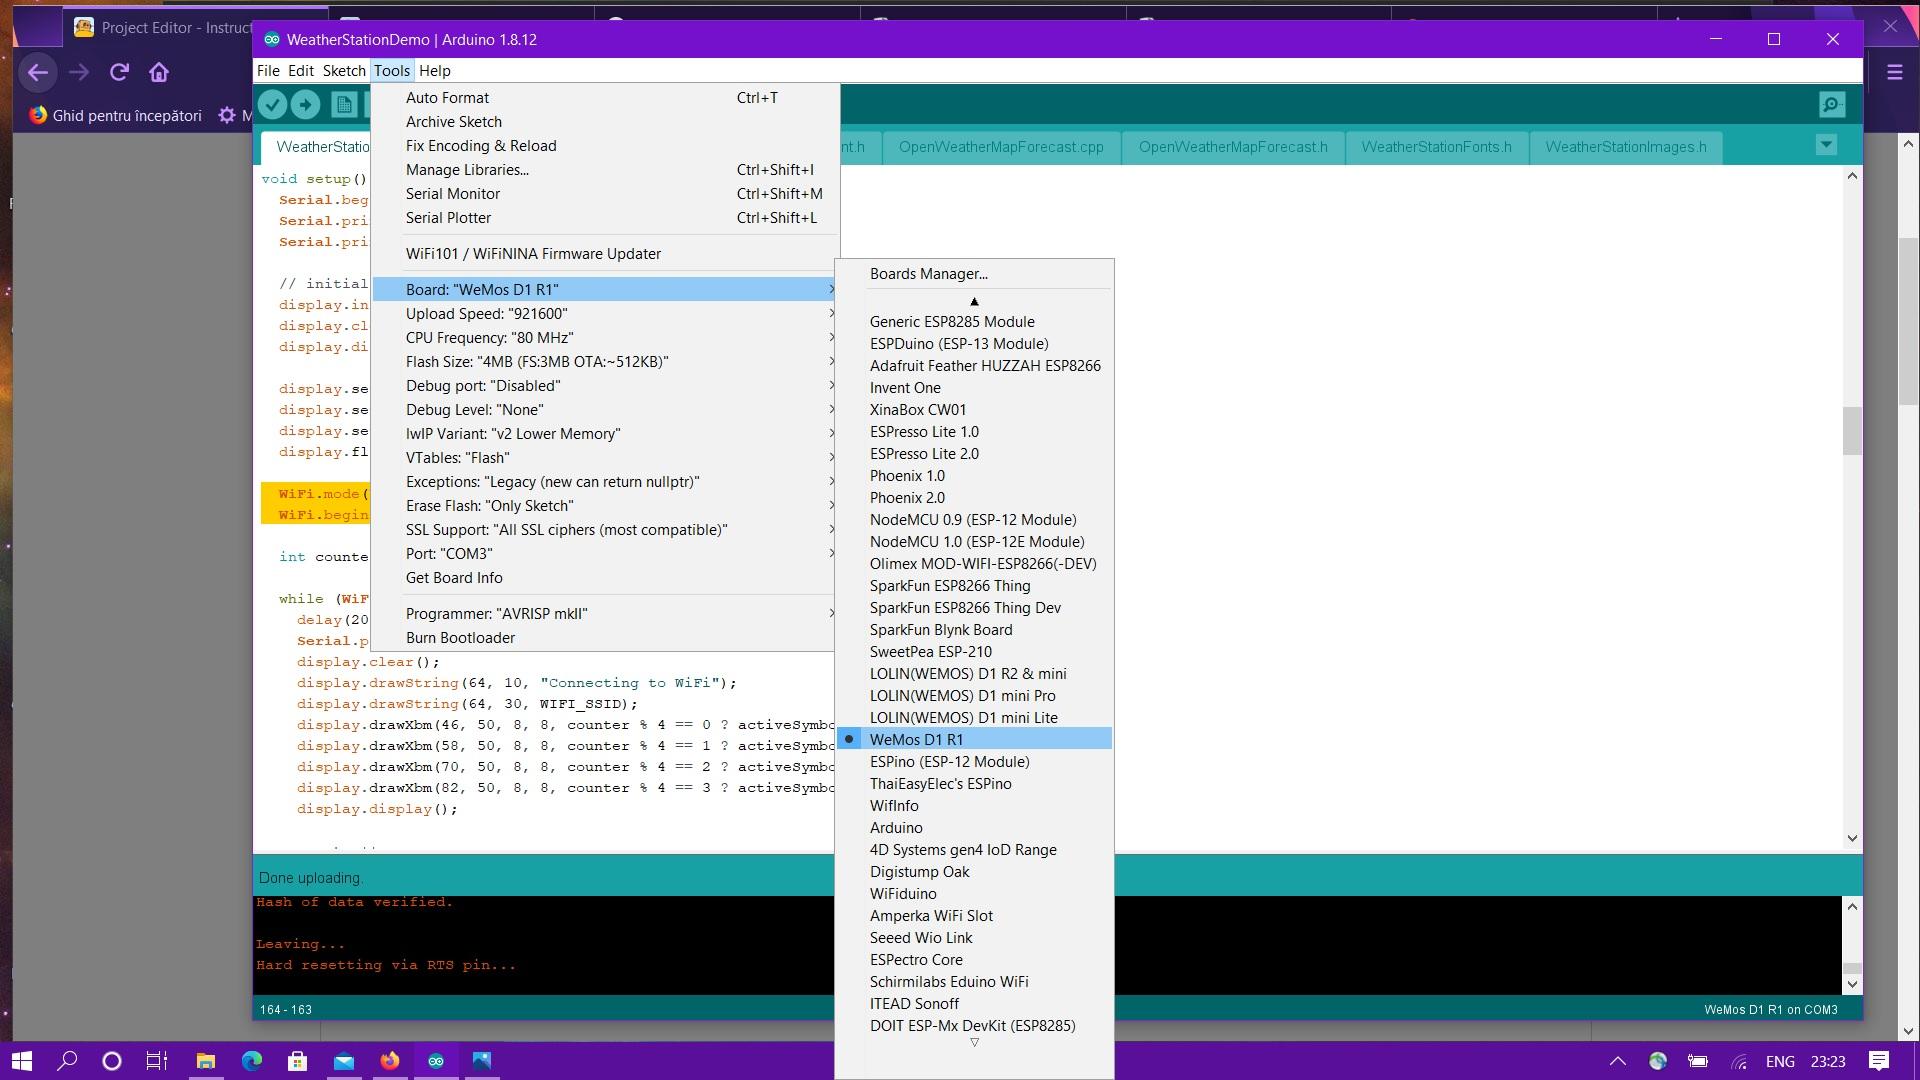Viewport: 1920px width, 1080px height.
Task: Expand Flash Size submenu
Action: (605, 361)
